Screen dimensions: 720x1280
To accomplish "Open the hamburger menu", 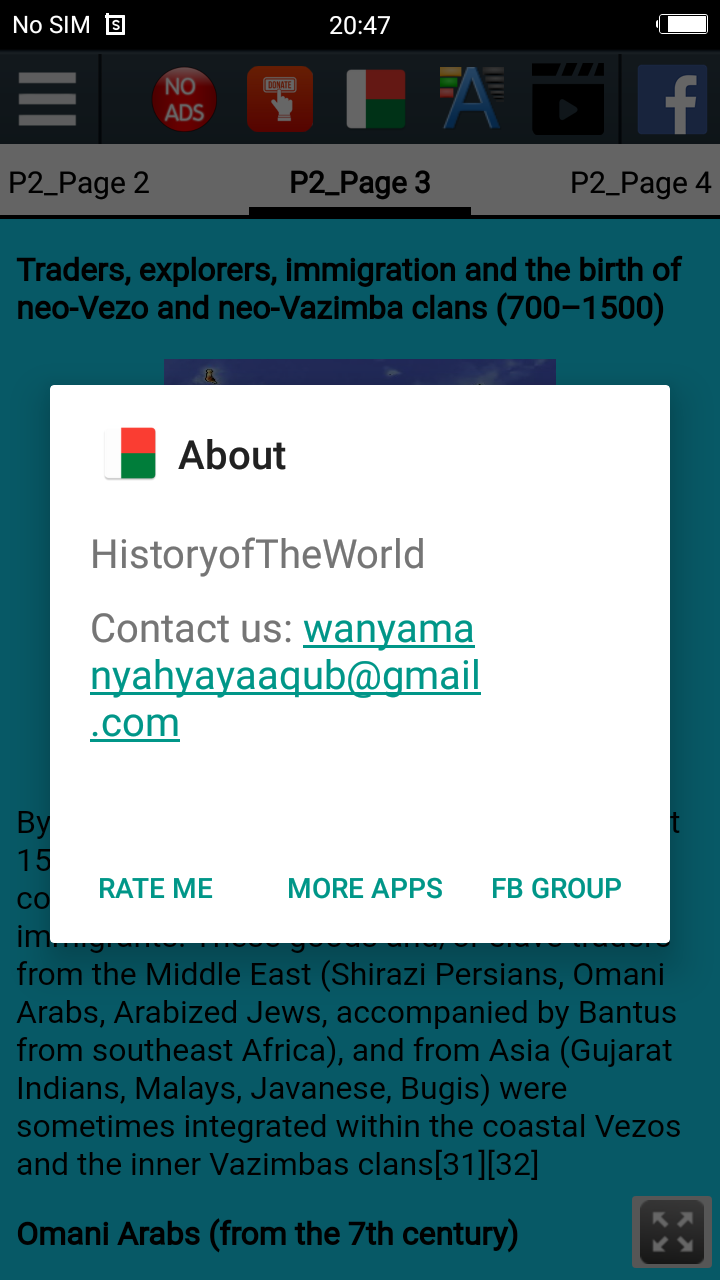I will tap(47, 99).
